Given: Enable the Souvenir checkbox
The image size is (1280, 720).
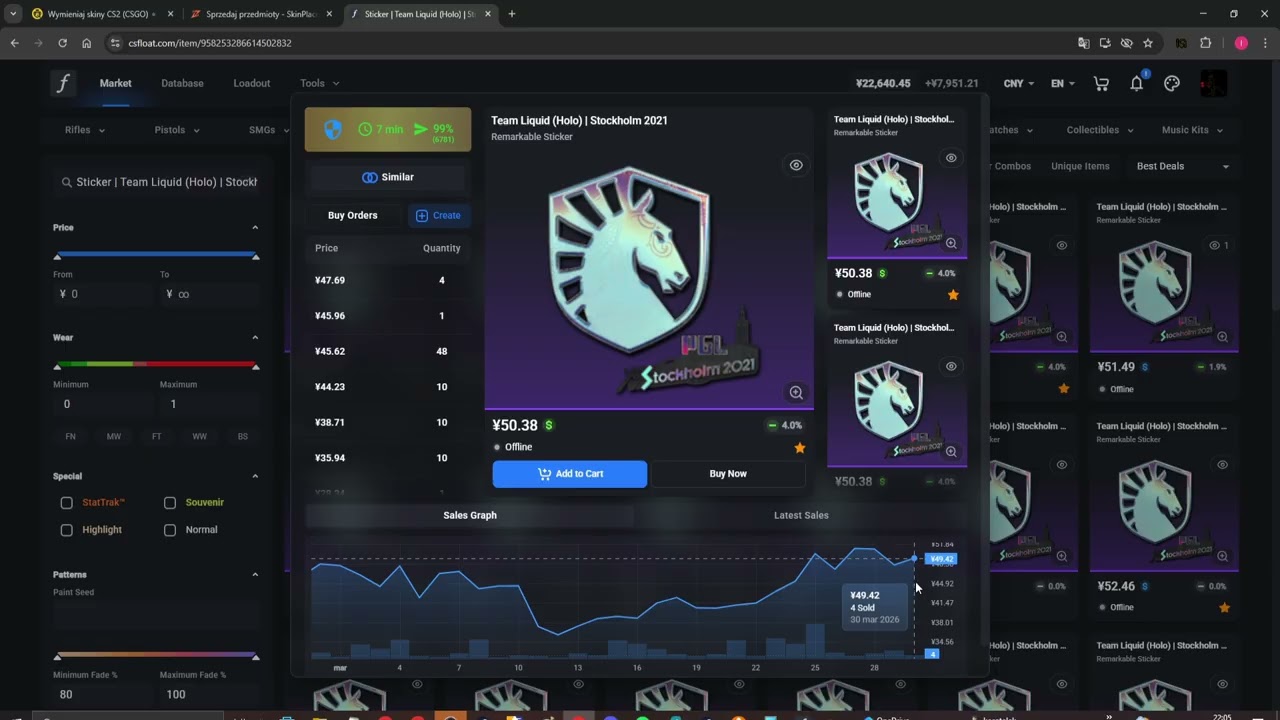Looking at the screenshot, I should [x=170, y=503].
